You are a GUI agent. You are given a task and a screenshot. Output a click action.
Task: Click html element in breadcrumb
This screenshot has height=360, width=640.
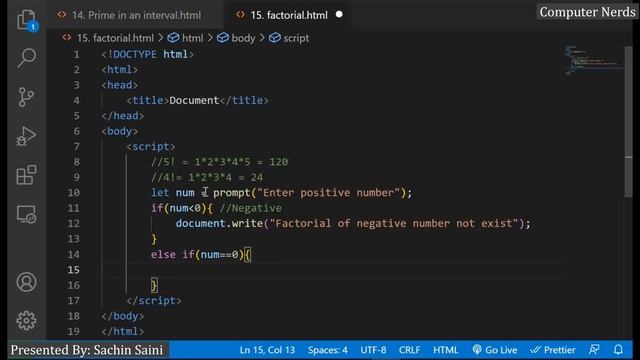coord(186,38)
